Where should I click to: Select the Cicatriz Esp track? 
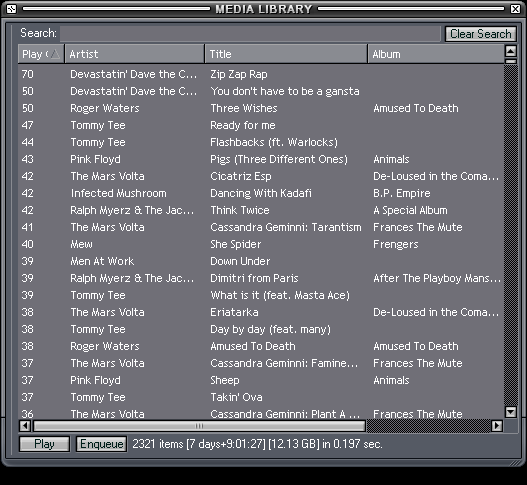point(241,176)
